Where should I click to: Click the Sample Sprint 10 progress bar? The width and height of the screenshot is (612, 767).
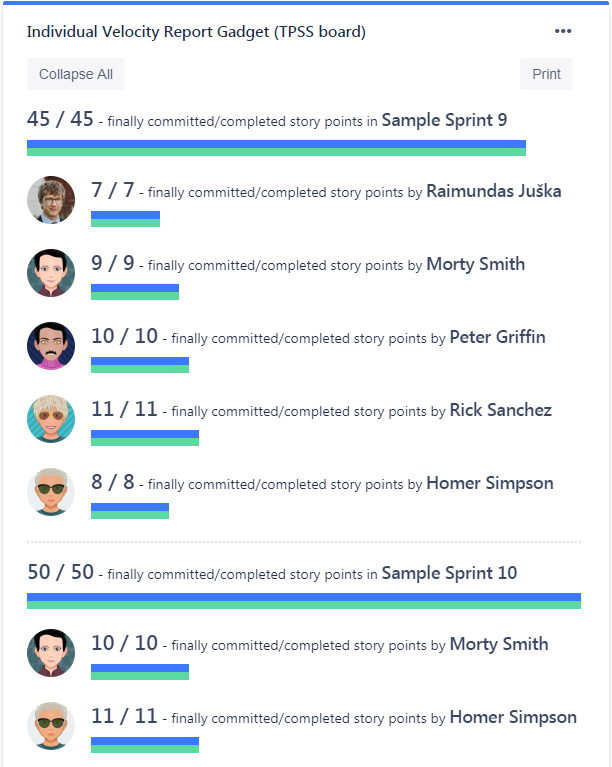coord(304,601)
